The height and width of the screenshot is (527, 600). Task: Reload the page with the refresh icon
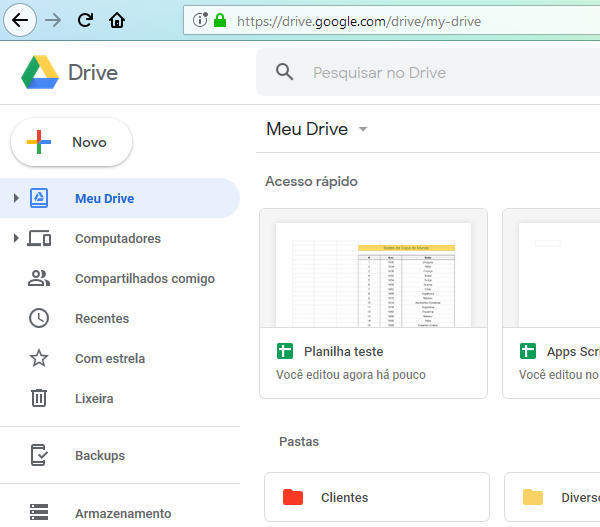click(85, 20)
